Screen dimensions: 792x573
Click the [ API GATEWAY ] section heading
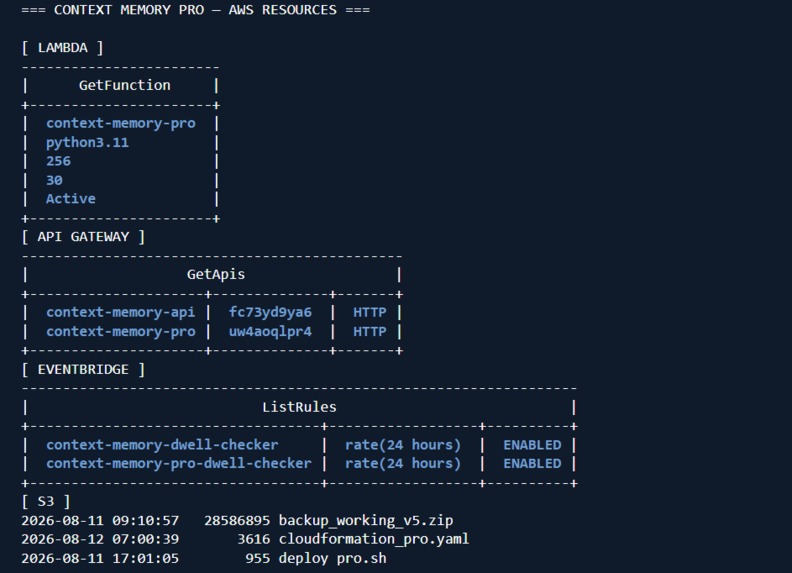tap(83, 237)
